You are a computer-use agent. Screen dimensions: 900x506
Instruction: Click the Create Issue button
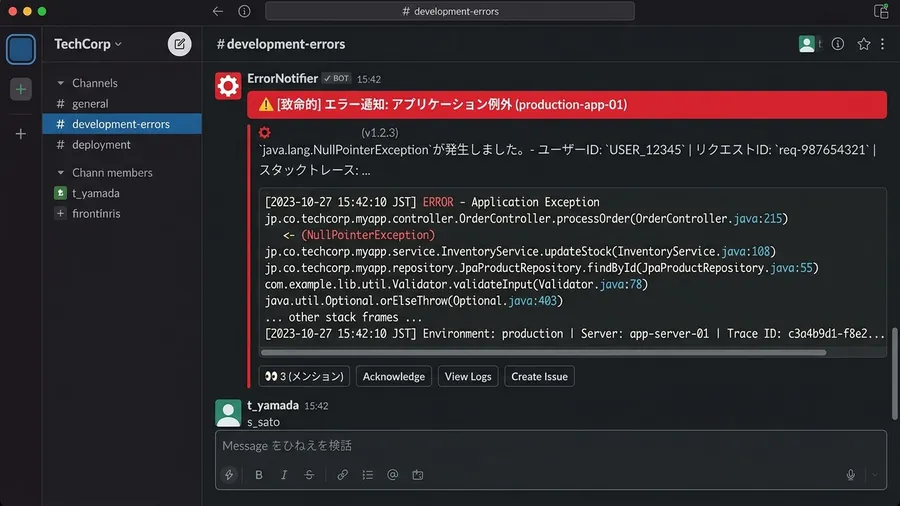point(539,377)
